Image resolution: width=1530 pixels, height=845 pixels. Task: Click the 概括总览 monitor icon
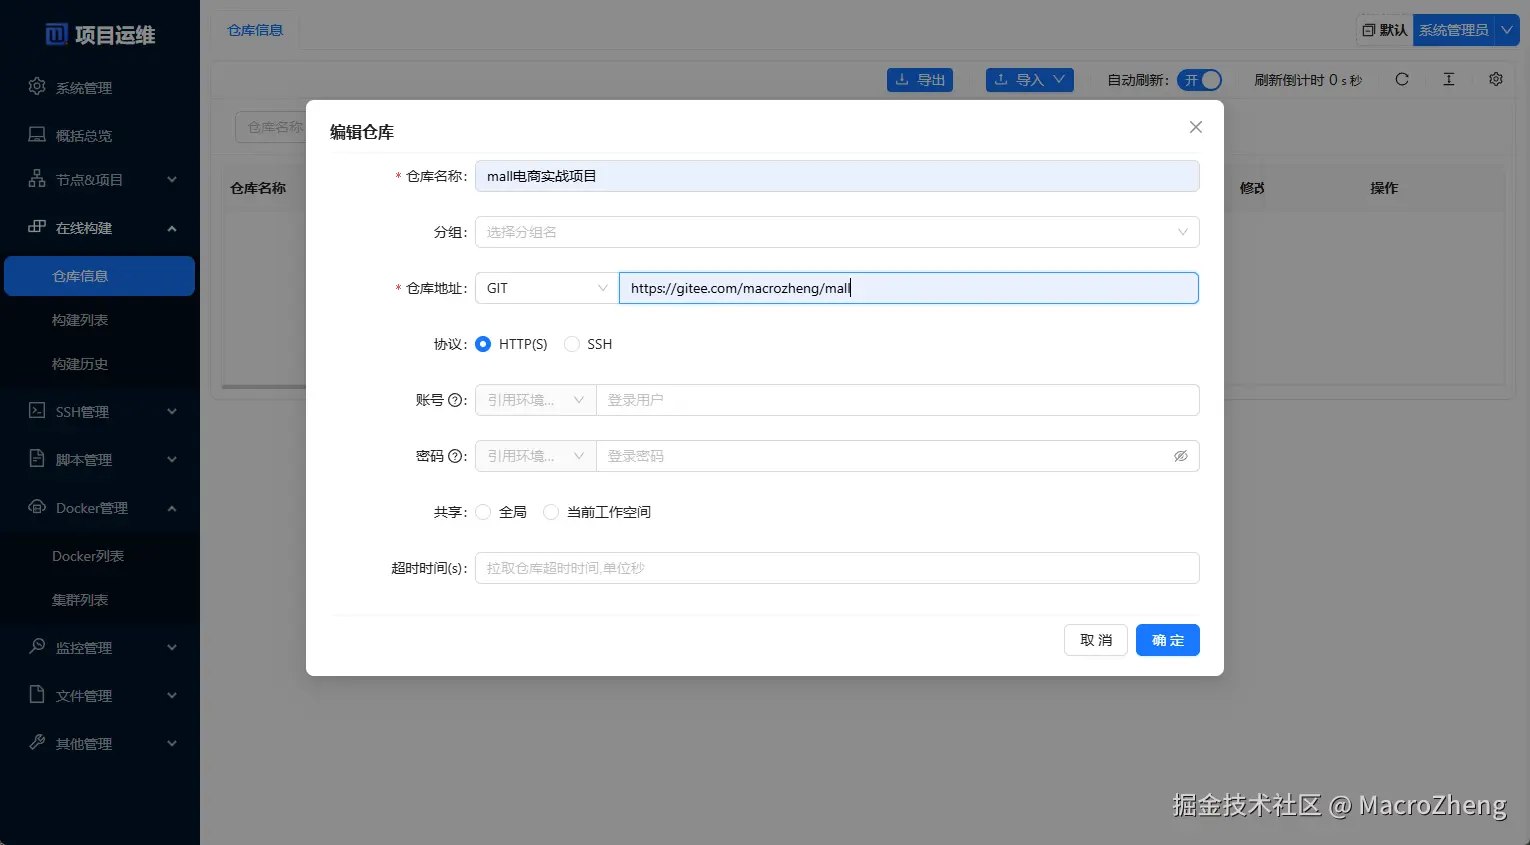point(37,135)
